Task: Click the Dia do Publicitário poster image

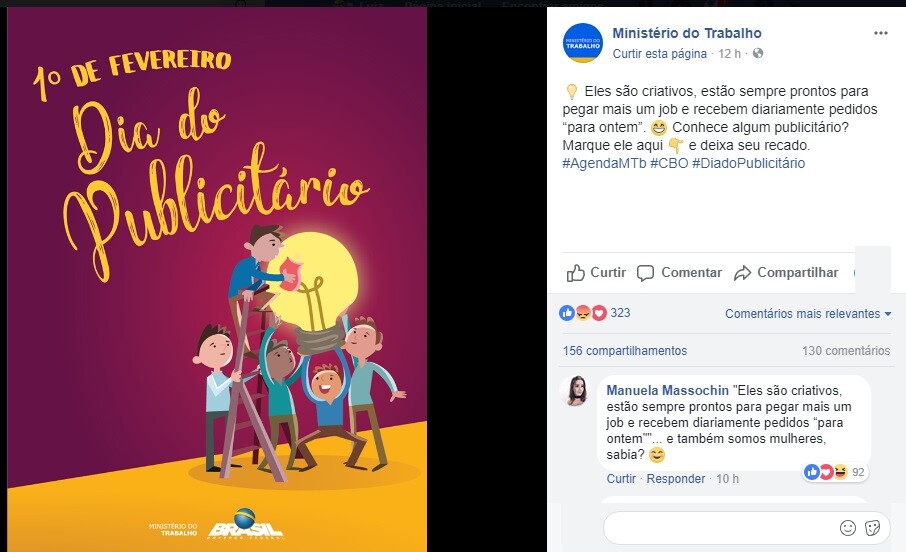Action: coord(217,280)
